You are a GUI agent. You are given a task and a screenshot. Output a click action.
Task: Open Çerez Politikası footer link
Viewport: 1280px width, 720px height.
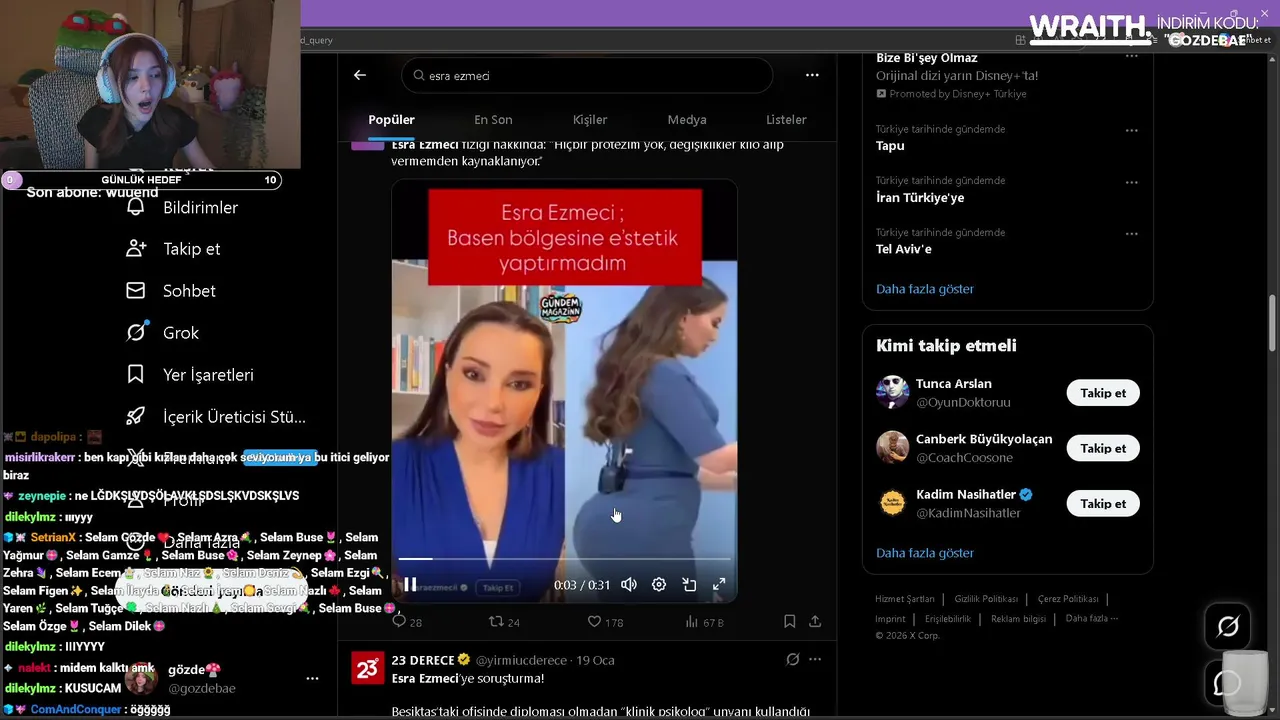1068,599
